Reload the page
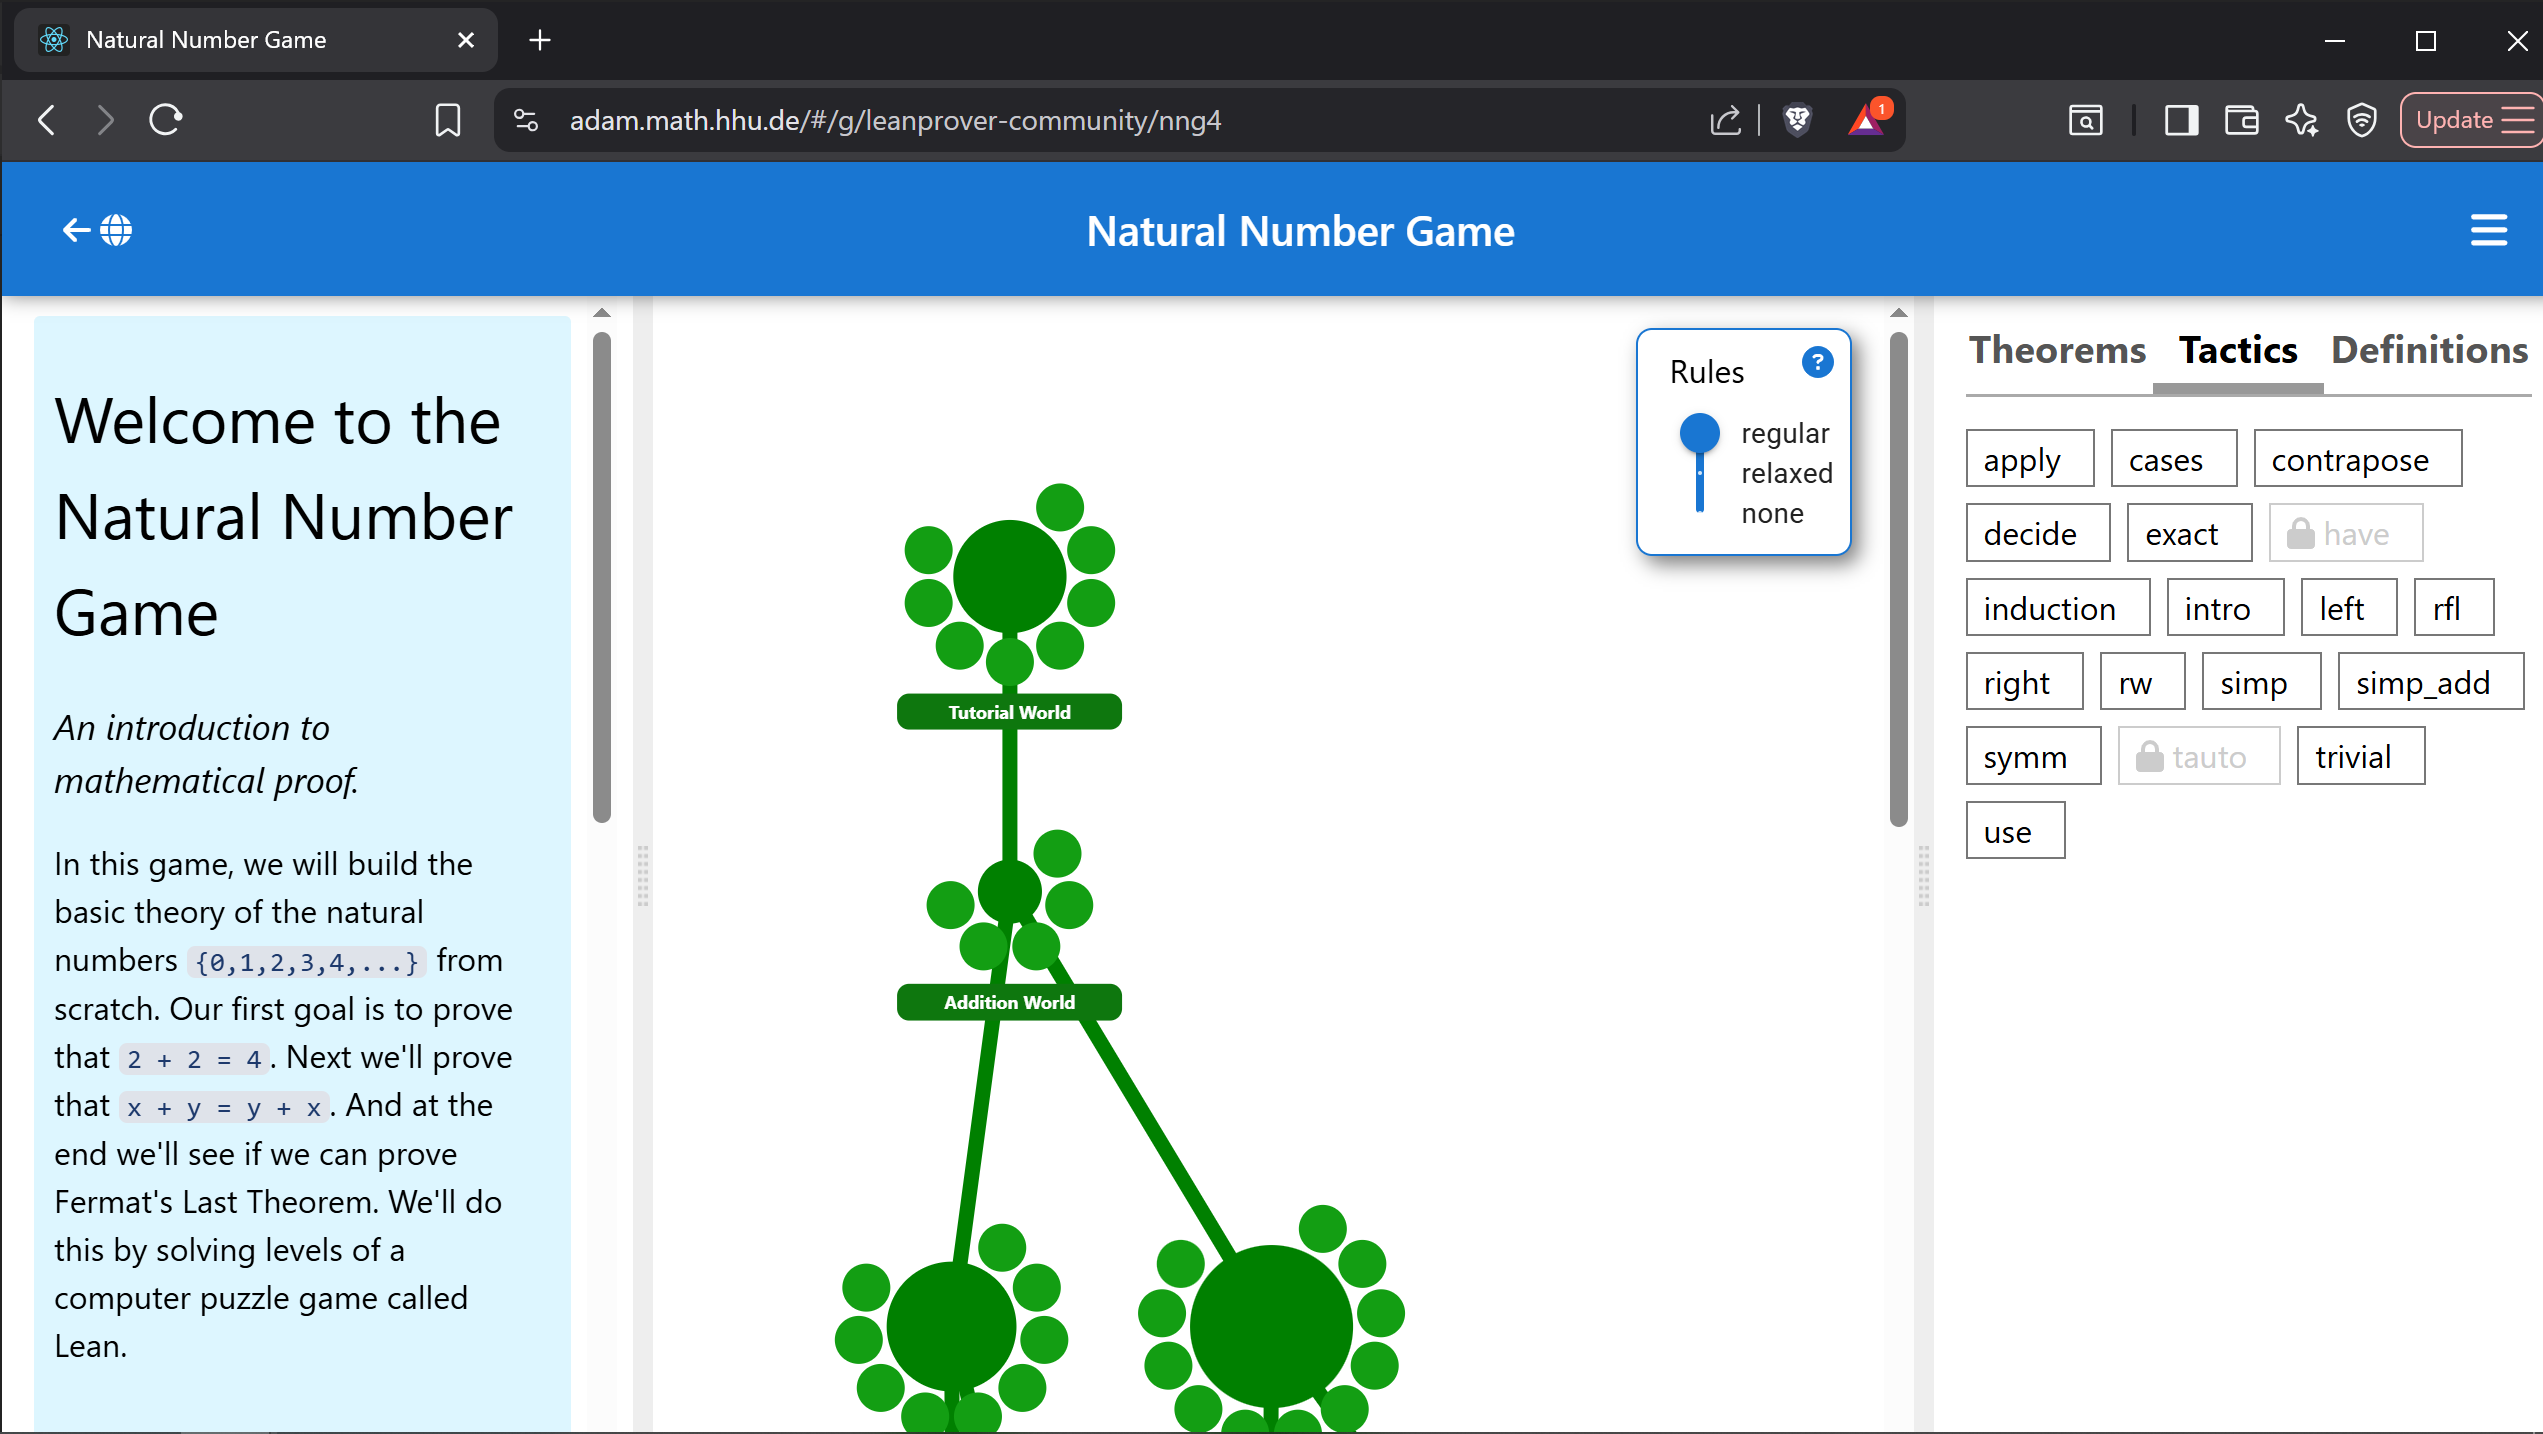This screenshot has width=2543, height=1434. point(166,120)
